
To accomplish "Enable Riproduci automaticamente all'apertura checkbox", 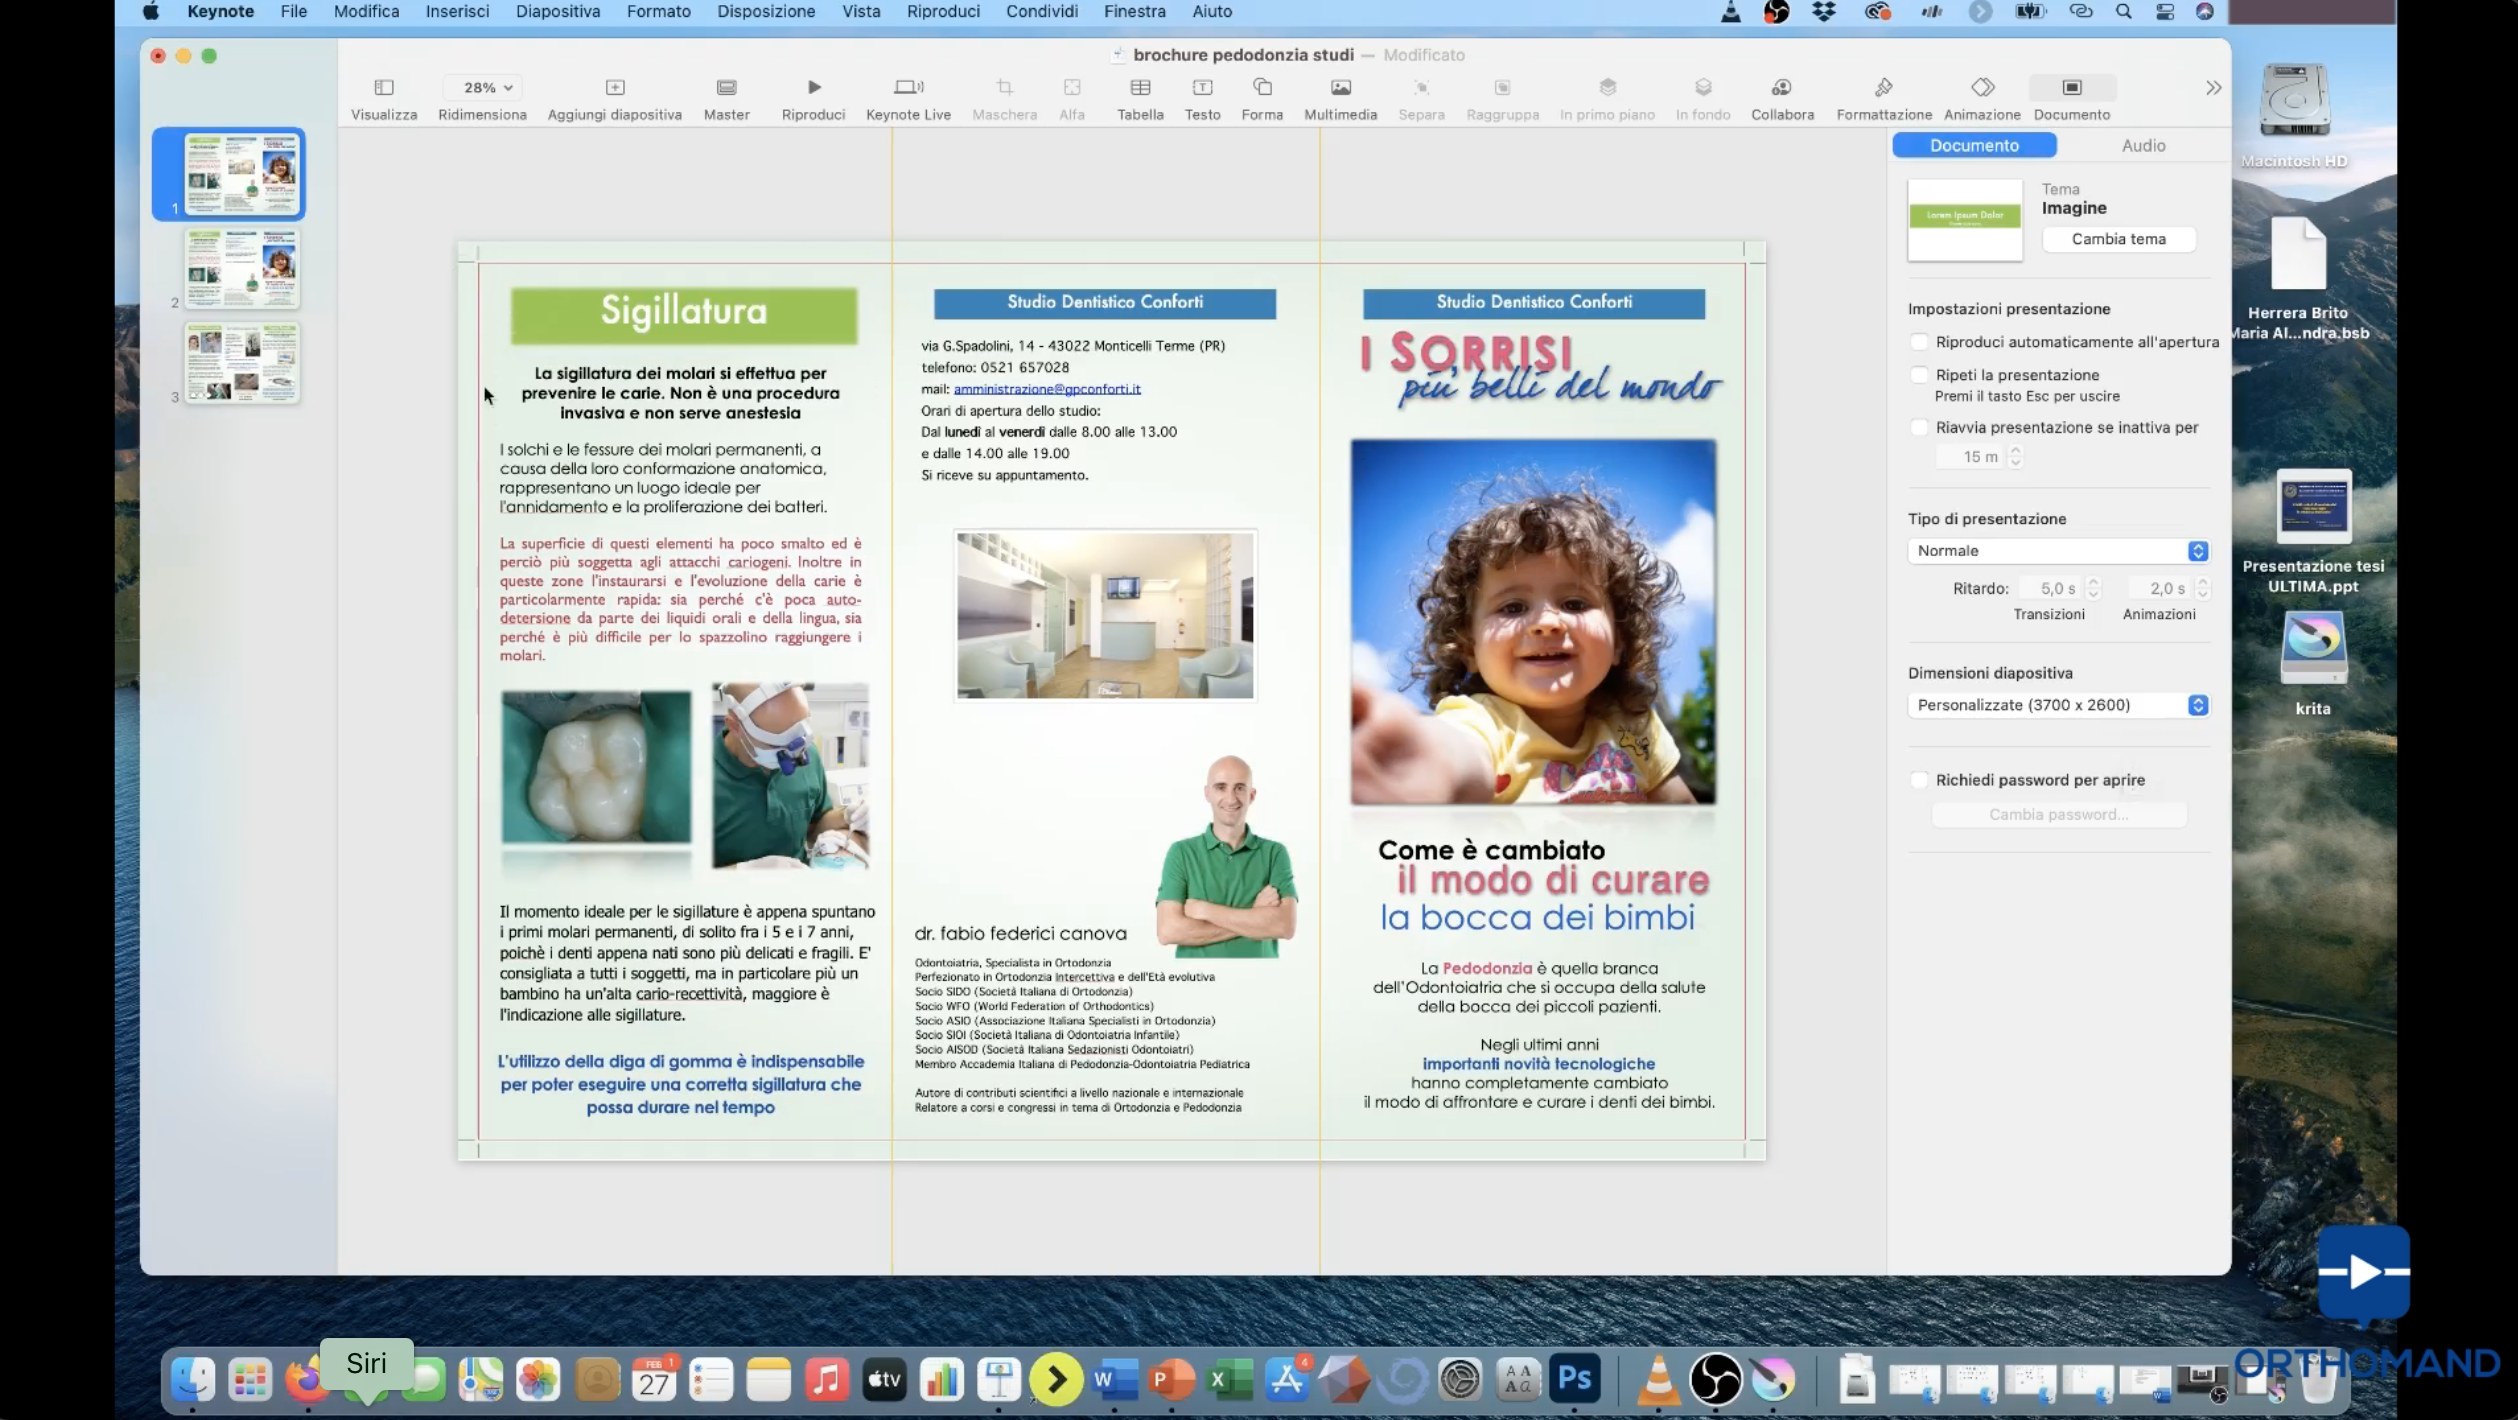I will [1918, 342].
